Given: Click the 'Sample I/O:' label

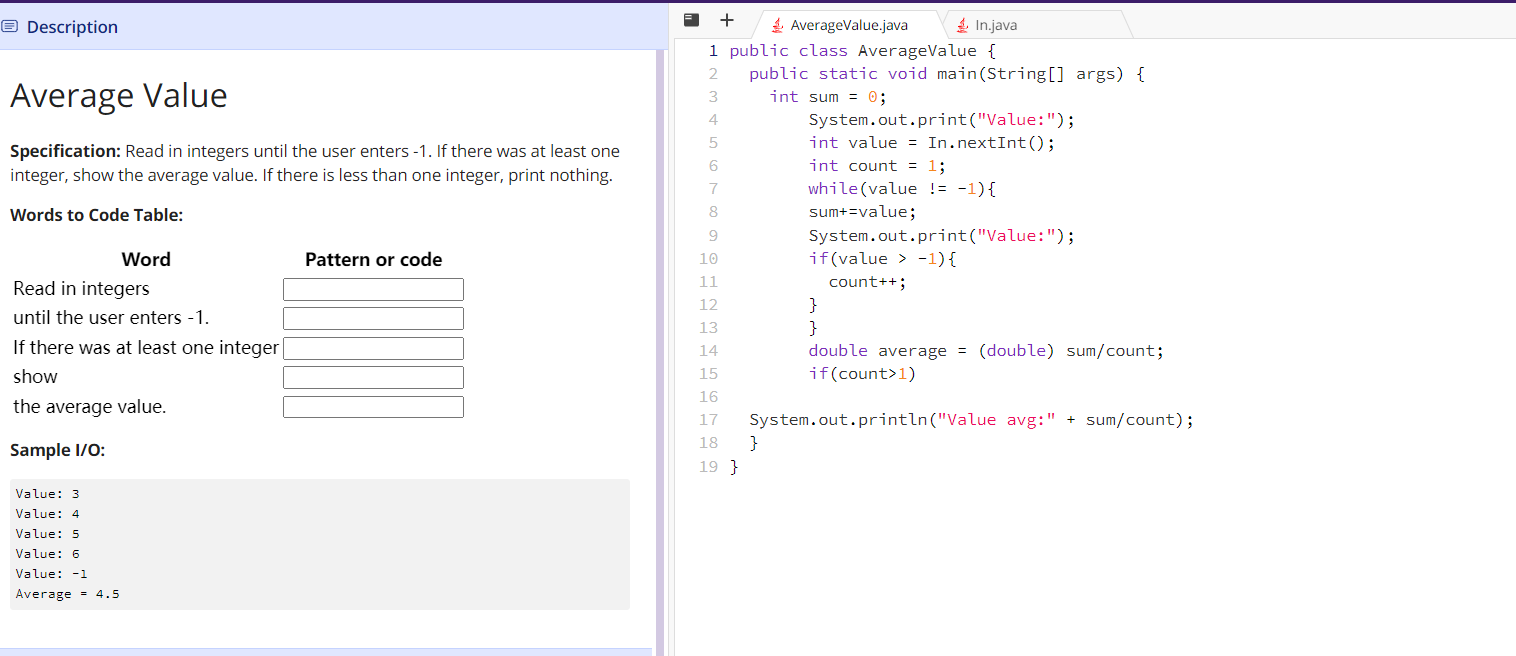Looking at the screenshot, I should tap(58, 450).
